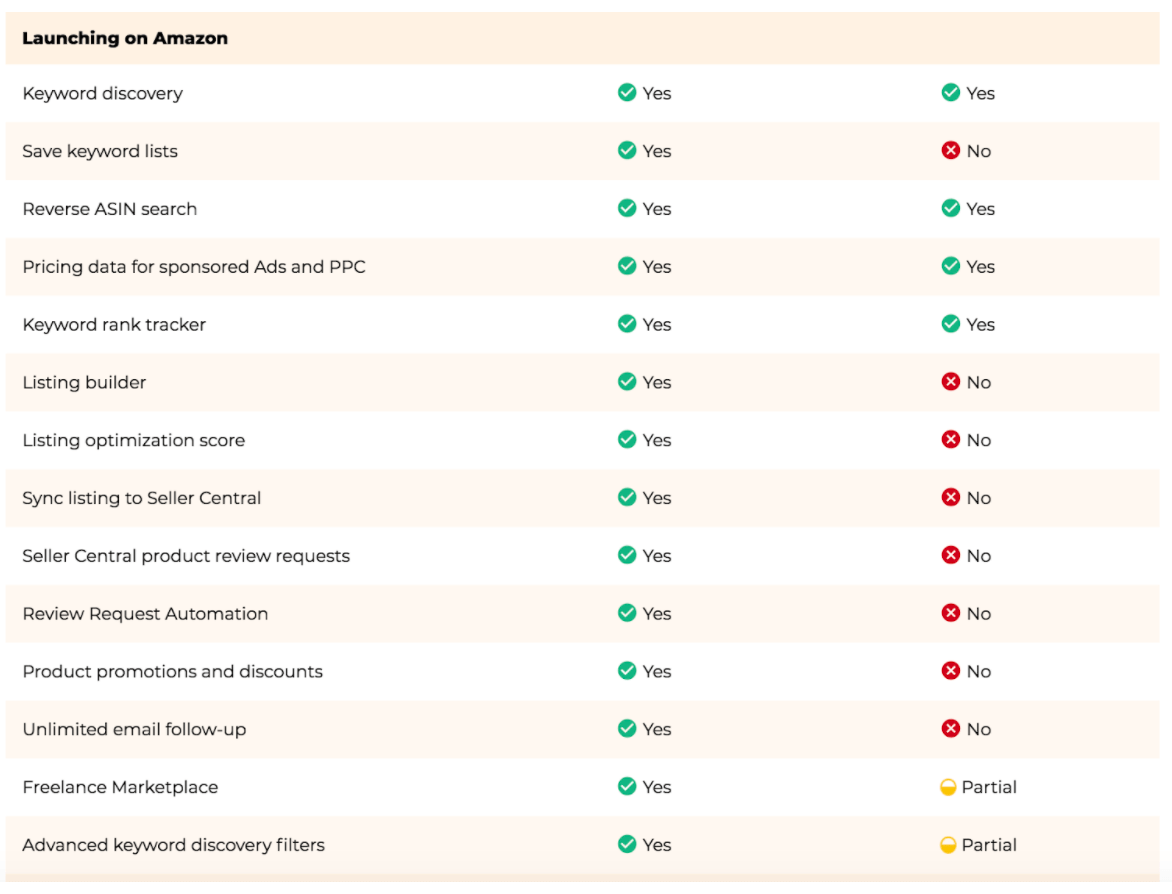
Task: Click green check in Pricing data row, first column
Action: tap(627, 266)
